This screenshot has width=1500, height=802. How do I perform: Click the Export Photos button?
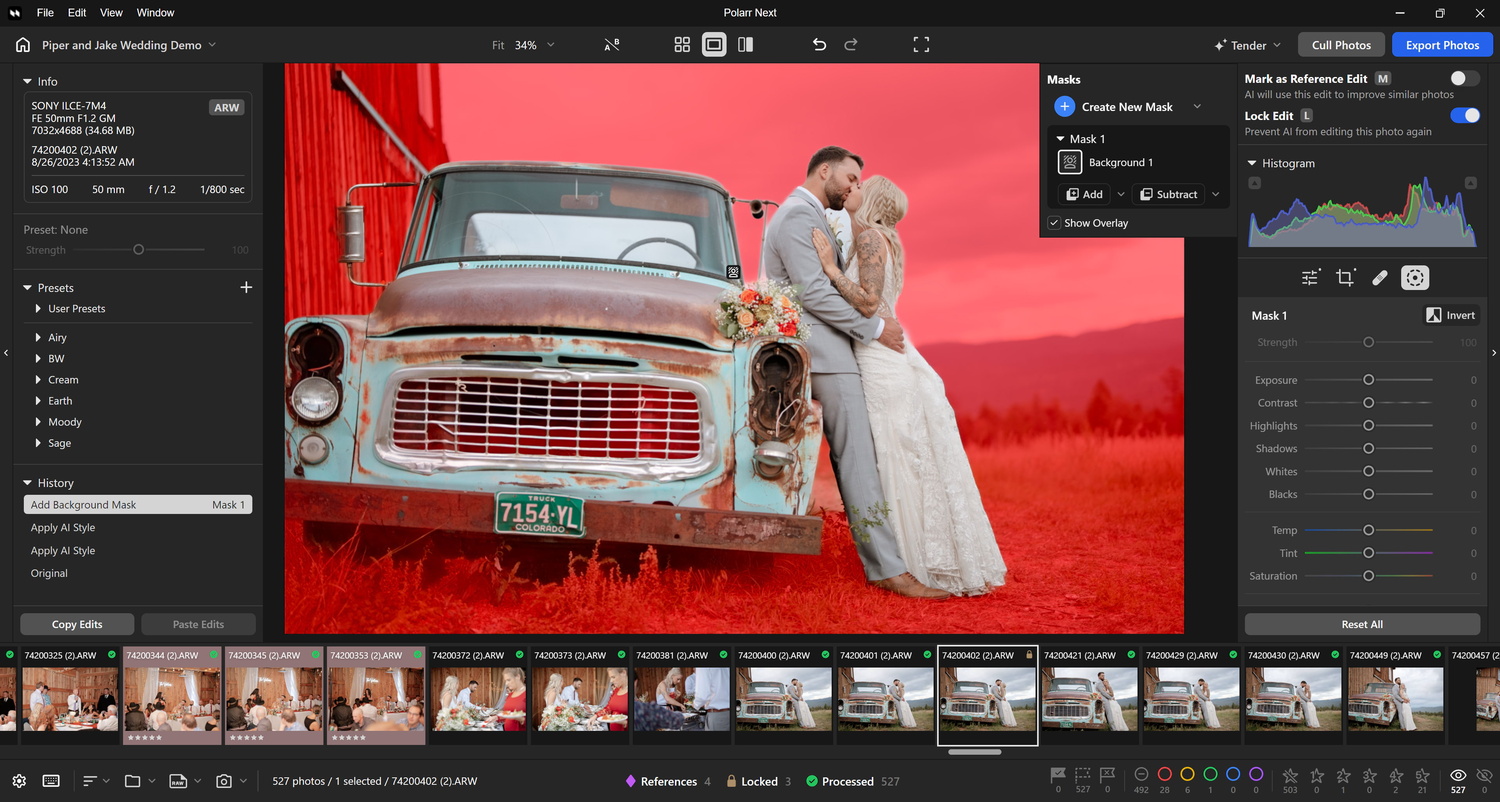coord(1442,45)
